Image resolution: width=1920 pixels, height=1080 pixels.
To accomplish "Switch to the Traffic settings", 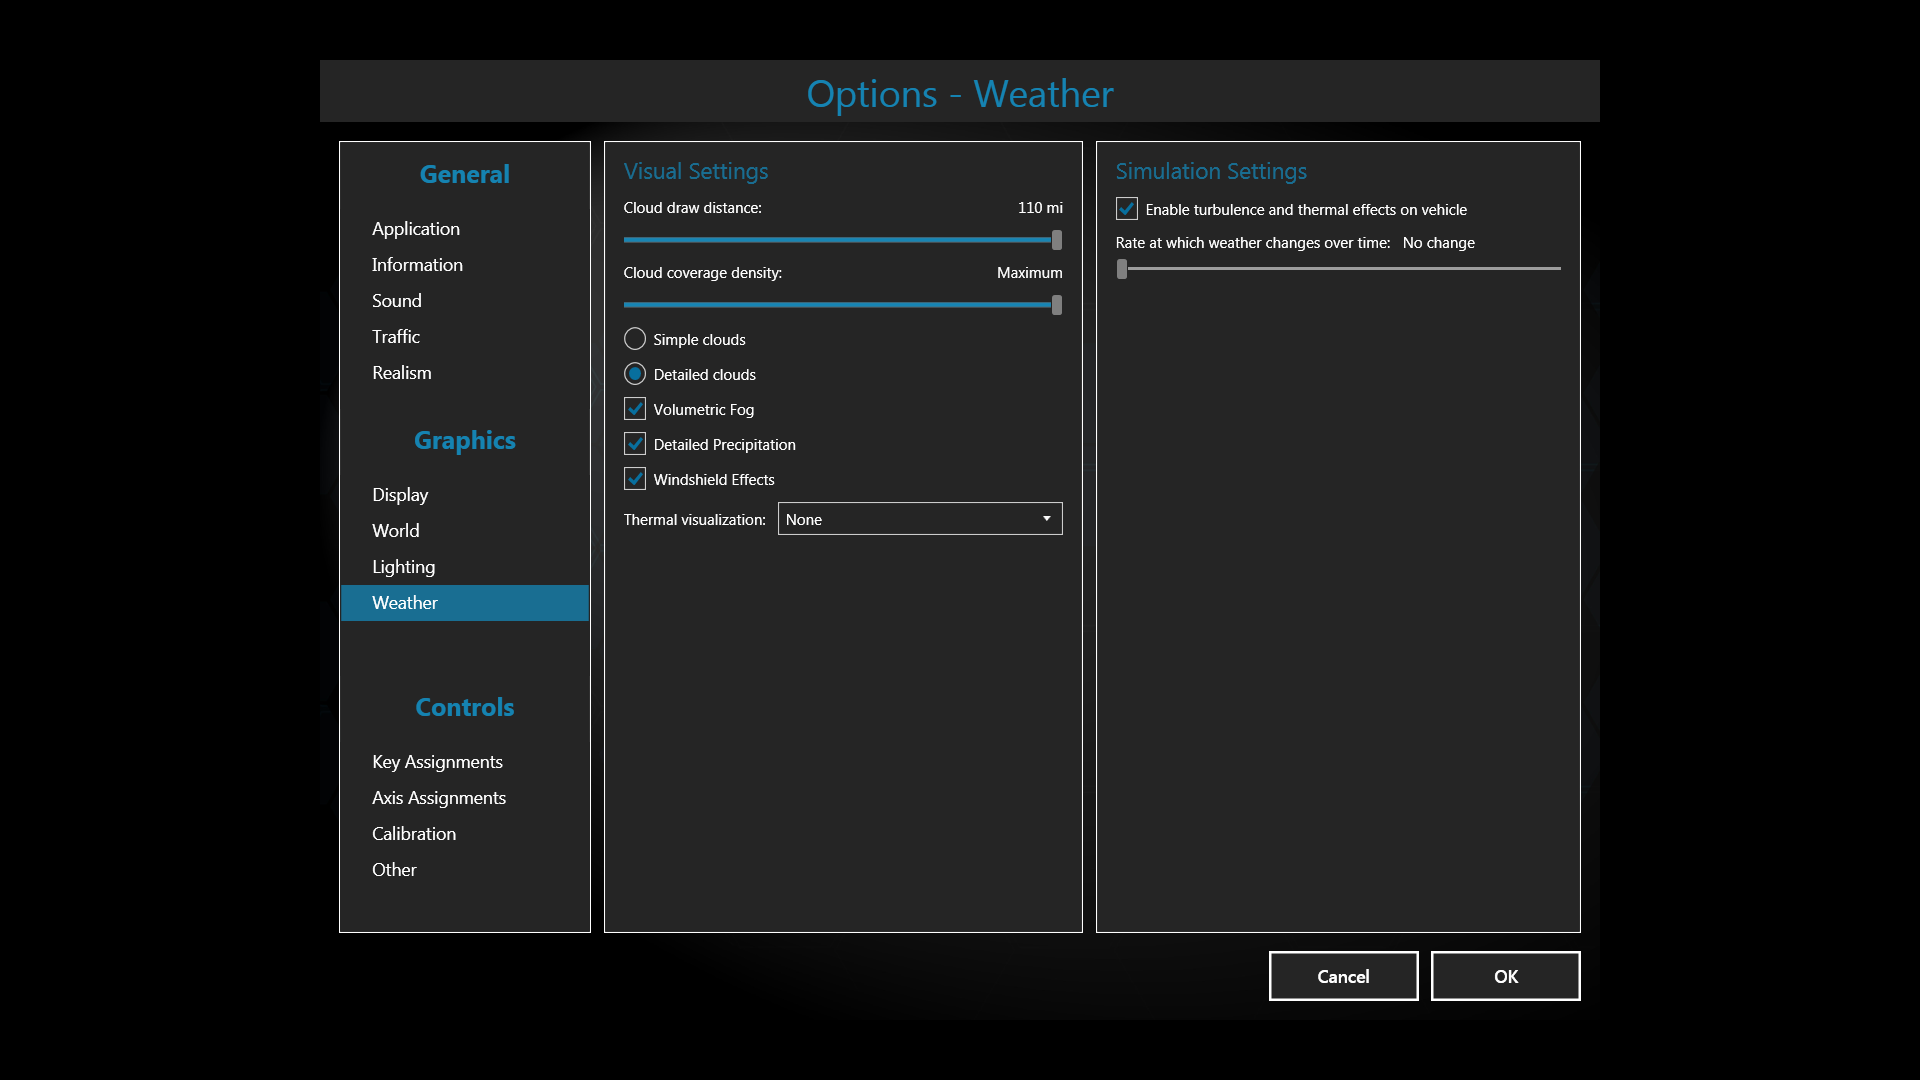I will pyautogui.click(x=396, y=337).
